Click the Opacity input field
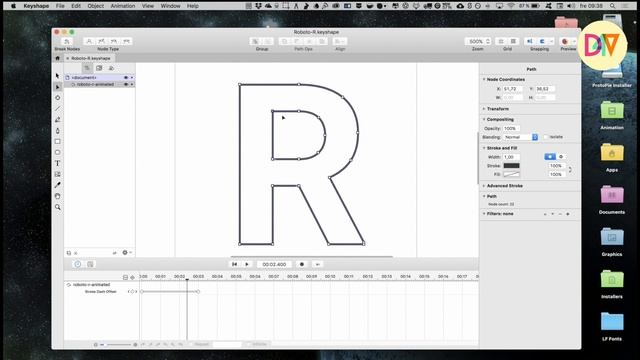 [x=511, y=129]
